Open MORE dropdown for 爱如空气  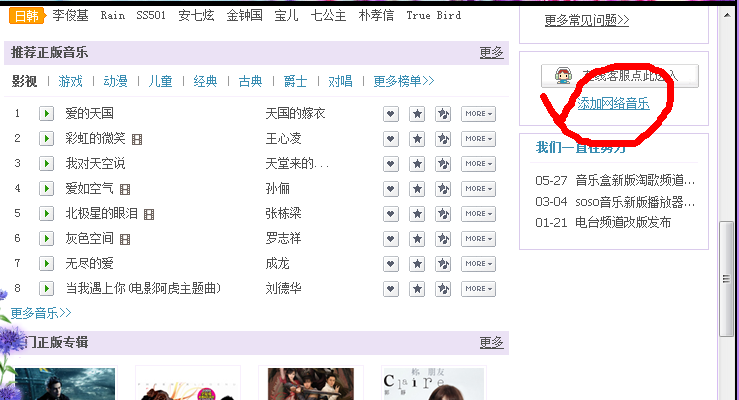click(478, 188)
